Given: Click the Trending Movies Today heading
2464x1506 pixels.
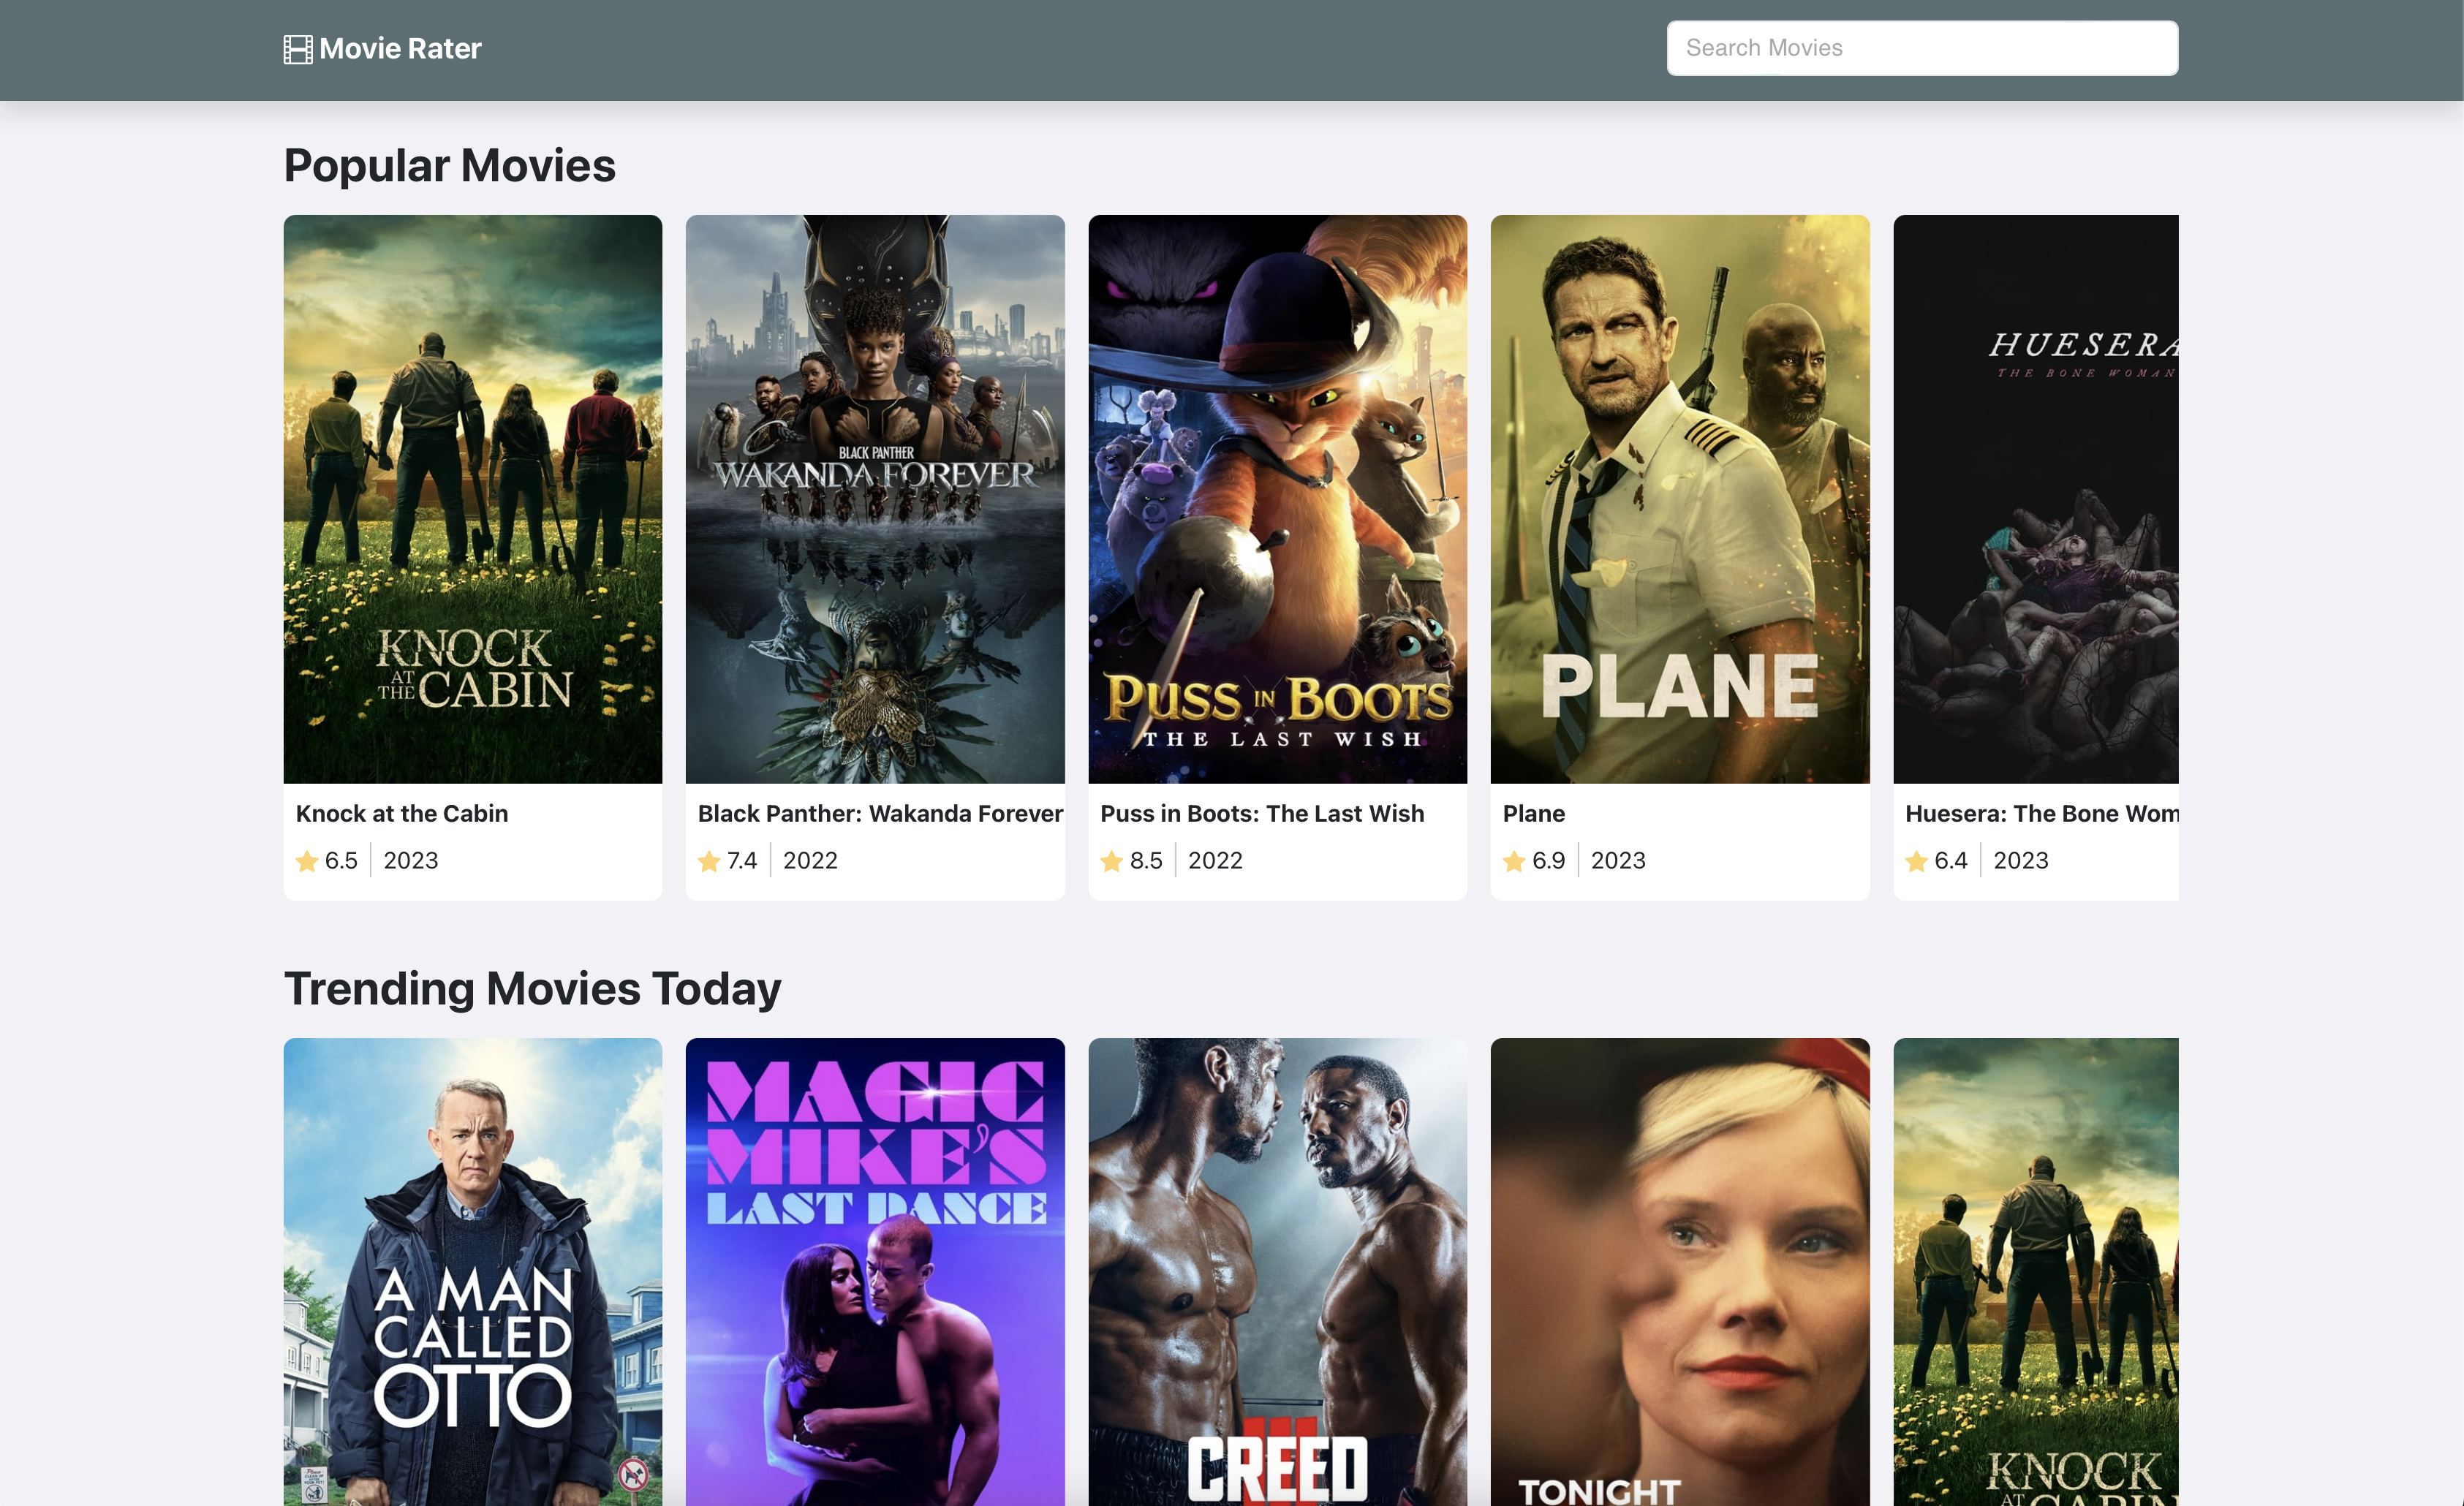Looking at the screenshot, I should 532,989.
